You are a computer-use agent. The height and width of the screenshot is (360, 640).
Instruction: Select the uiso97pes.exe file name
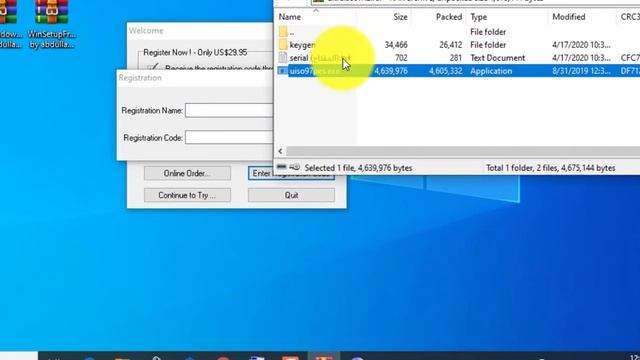tap(314, 71)
